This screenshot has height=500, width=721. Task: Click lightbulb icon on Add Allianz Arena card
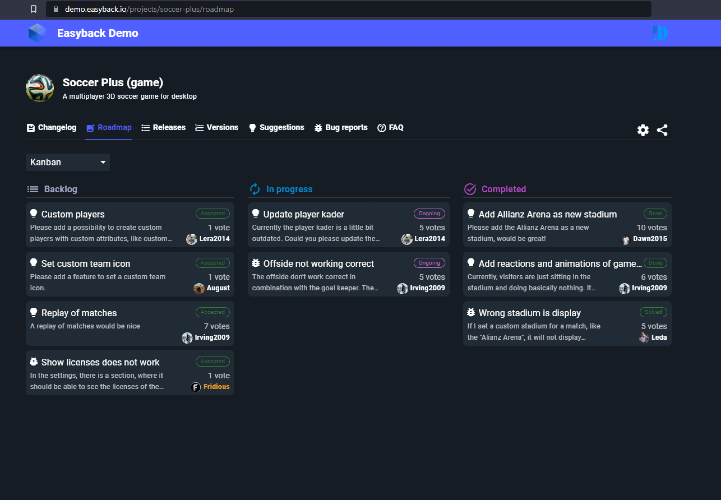click(471, 213)
